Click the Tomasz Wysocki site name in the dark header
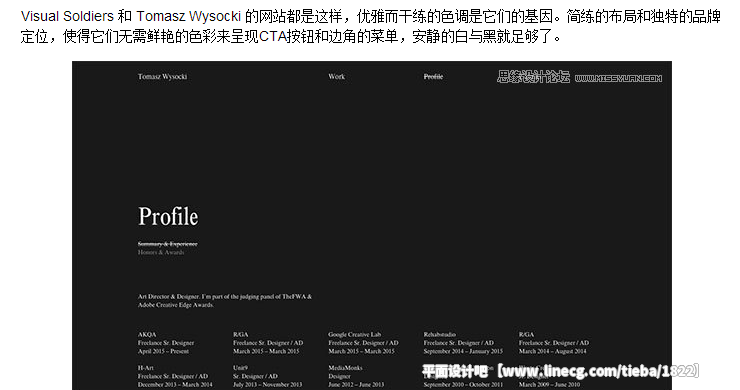This screenshot has width=740, height=390. [162, 76]
